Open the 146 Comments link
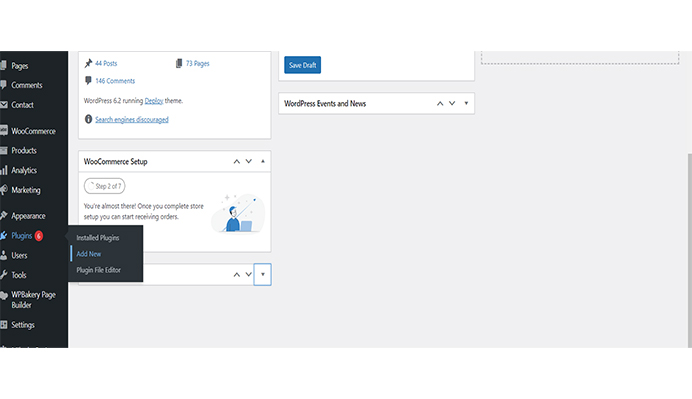The width and height of the screenshot is (692, 399). (x=115, y=81)
